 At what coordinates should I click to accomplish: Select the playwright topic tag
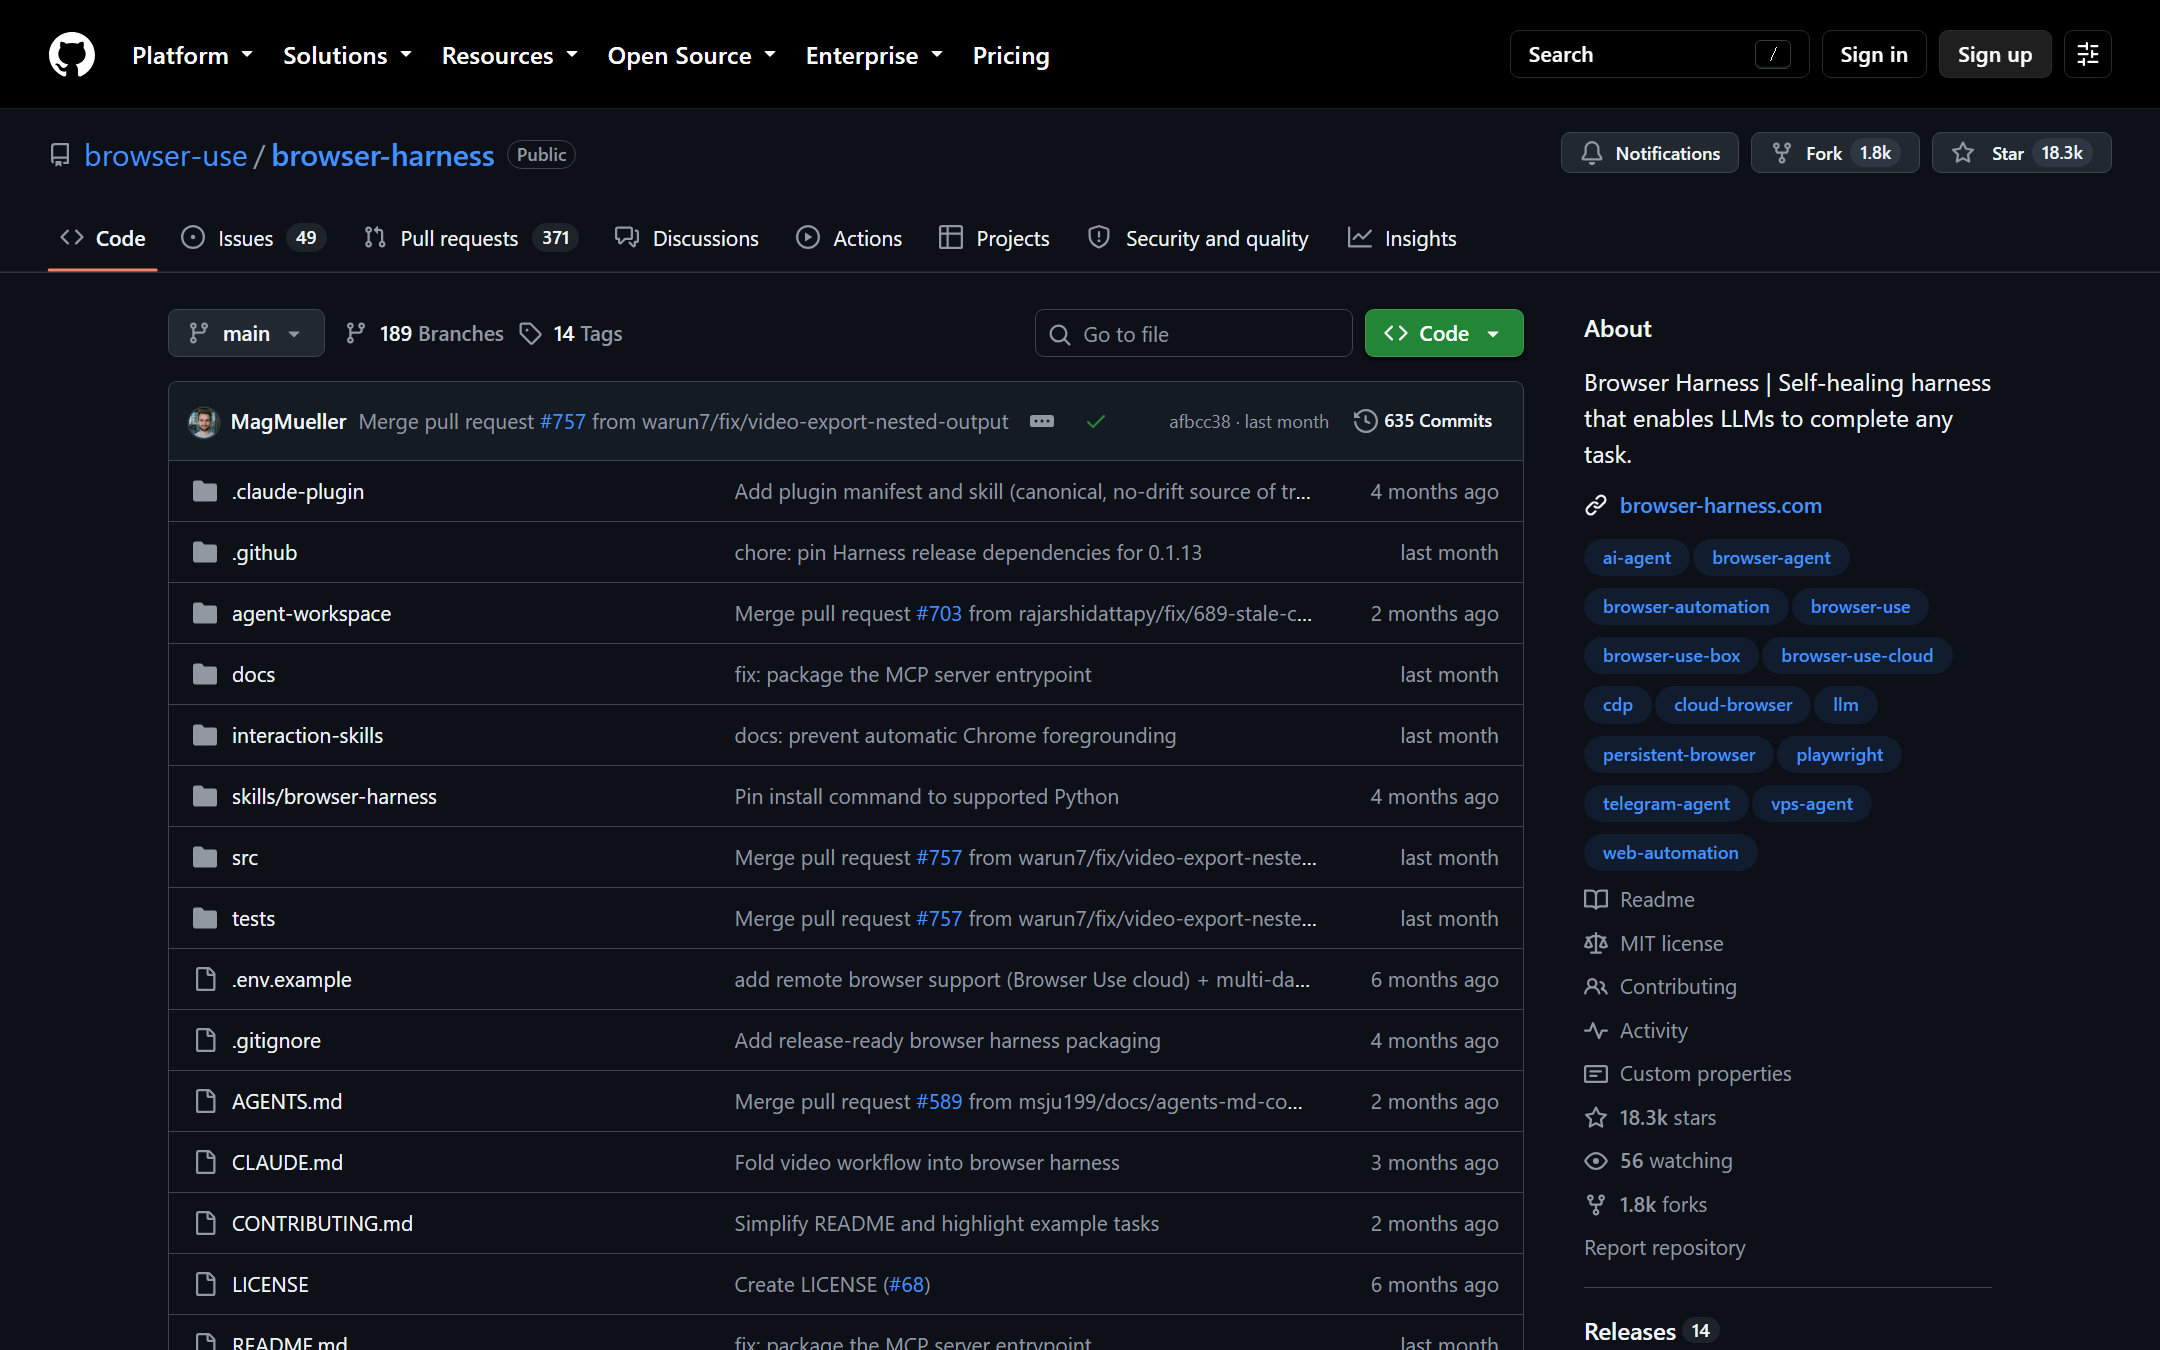pos(1839,755)
